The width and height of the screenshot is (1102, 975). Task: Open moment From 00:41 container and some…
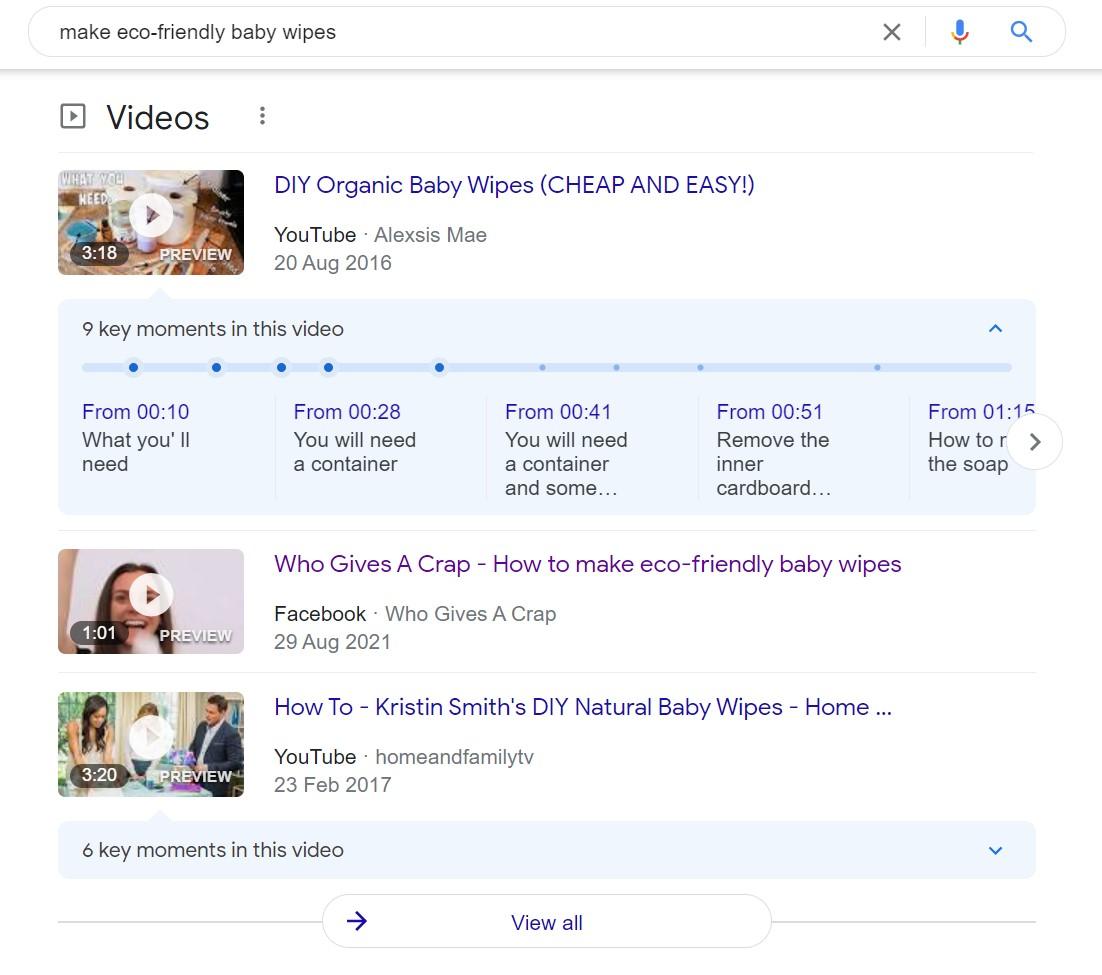click(566, 449)
